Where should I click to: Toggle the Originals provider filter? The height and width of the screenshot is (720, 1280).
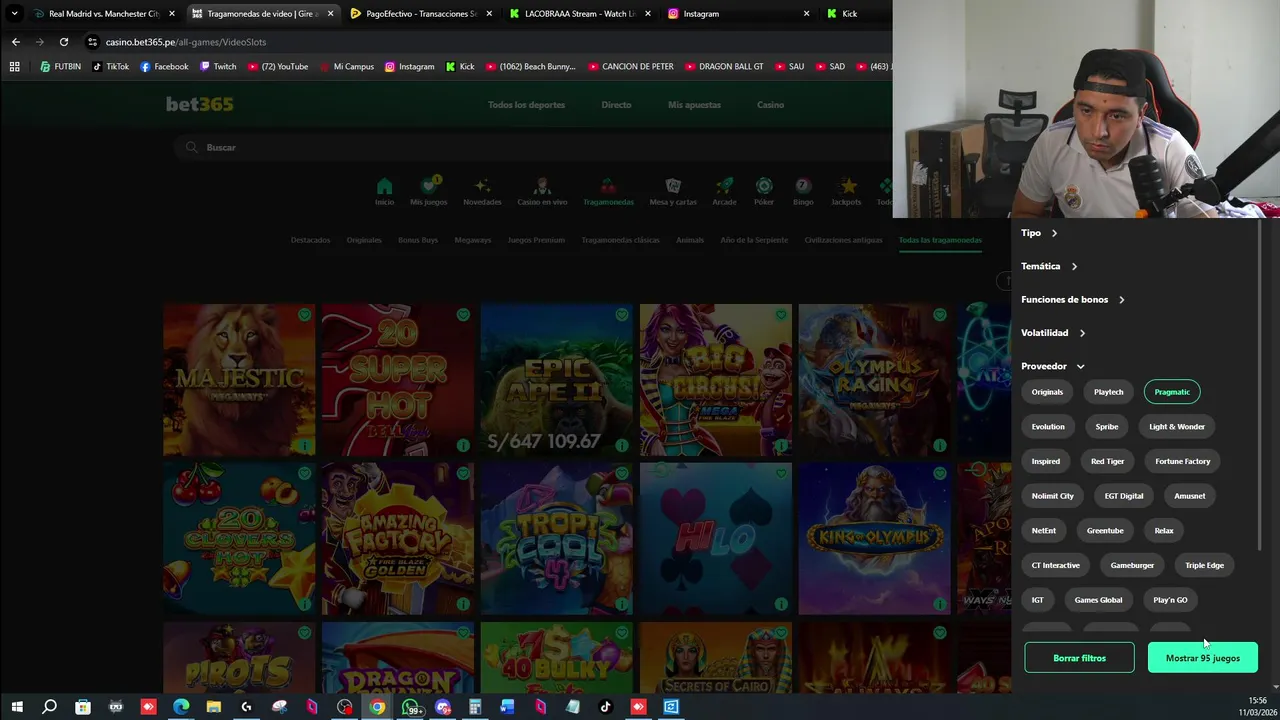pyautogui.click(x=1047, y=392)
